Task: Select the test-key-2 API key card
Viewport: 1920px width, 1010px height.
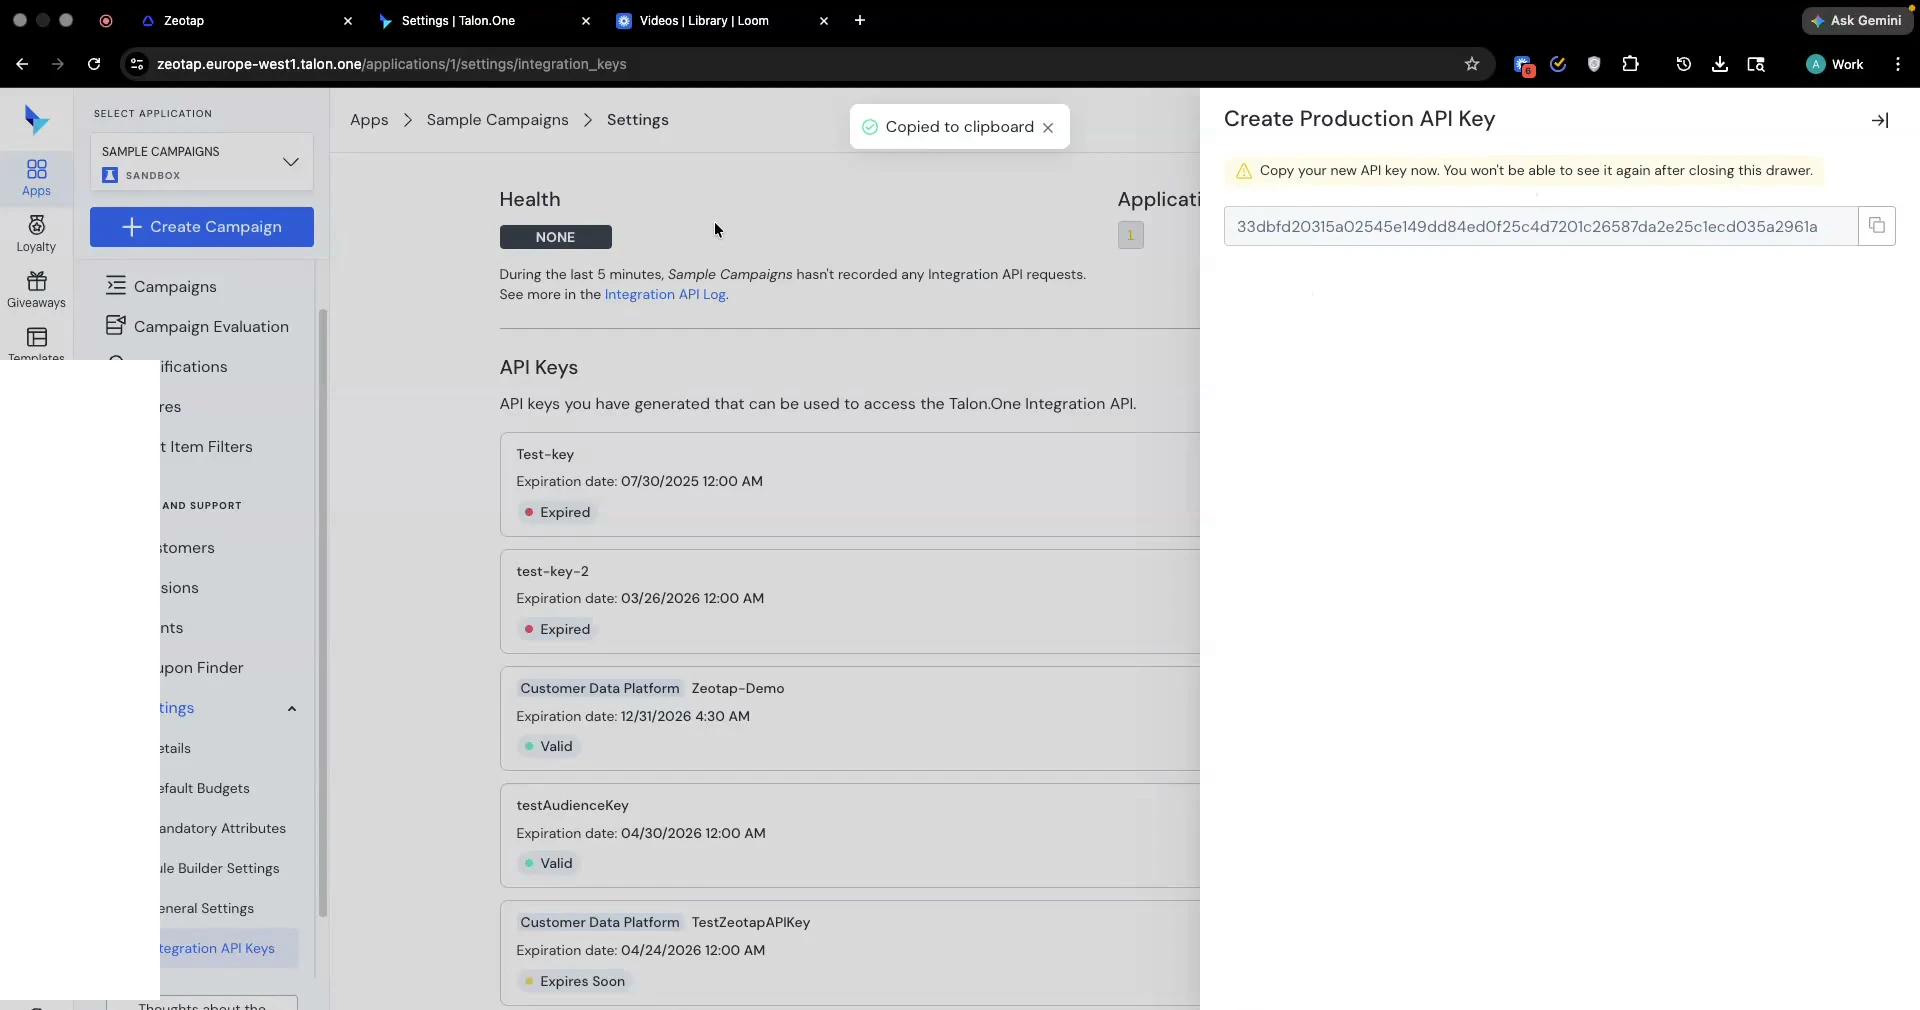Action: click(x=850, y=601)
